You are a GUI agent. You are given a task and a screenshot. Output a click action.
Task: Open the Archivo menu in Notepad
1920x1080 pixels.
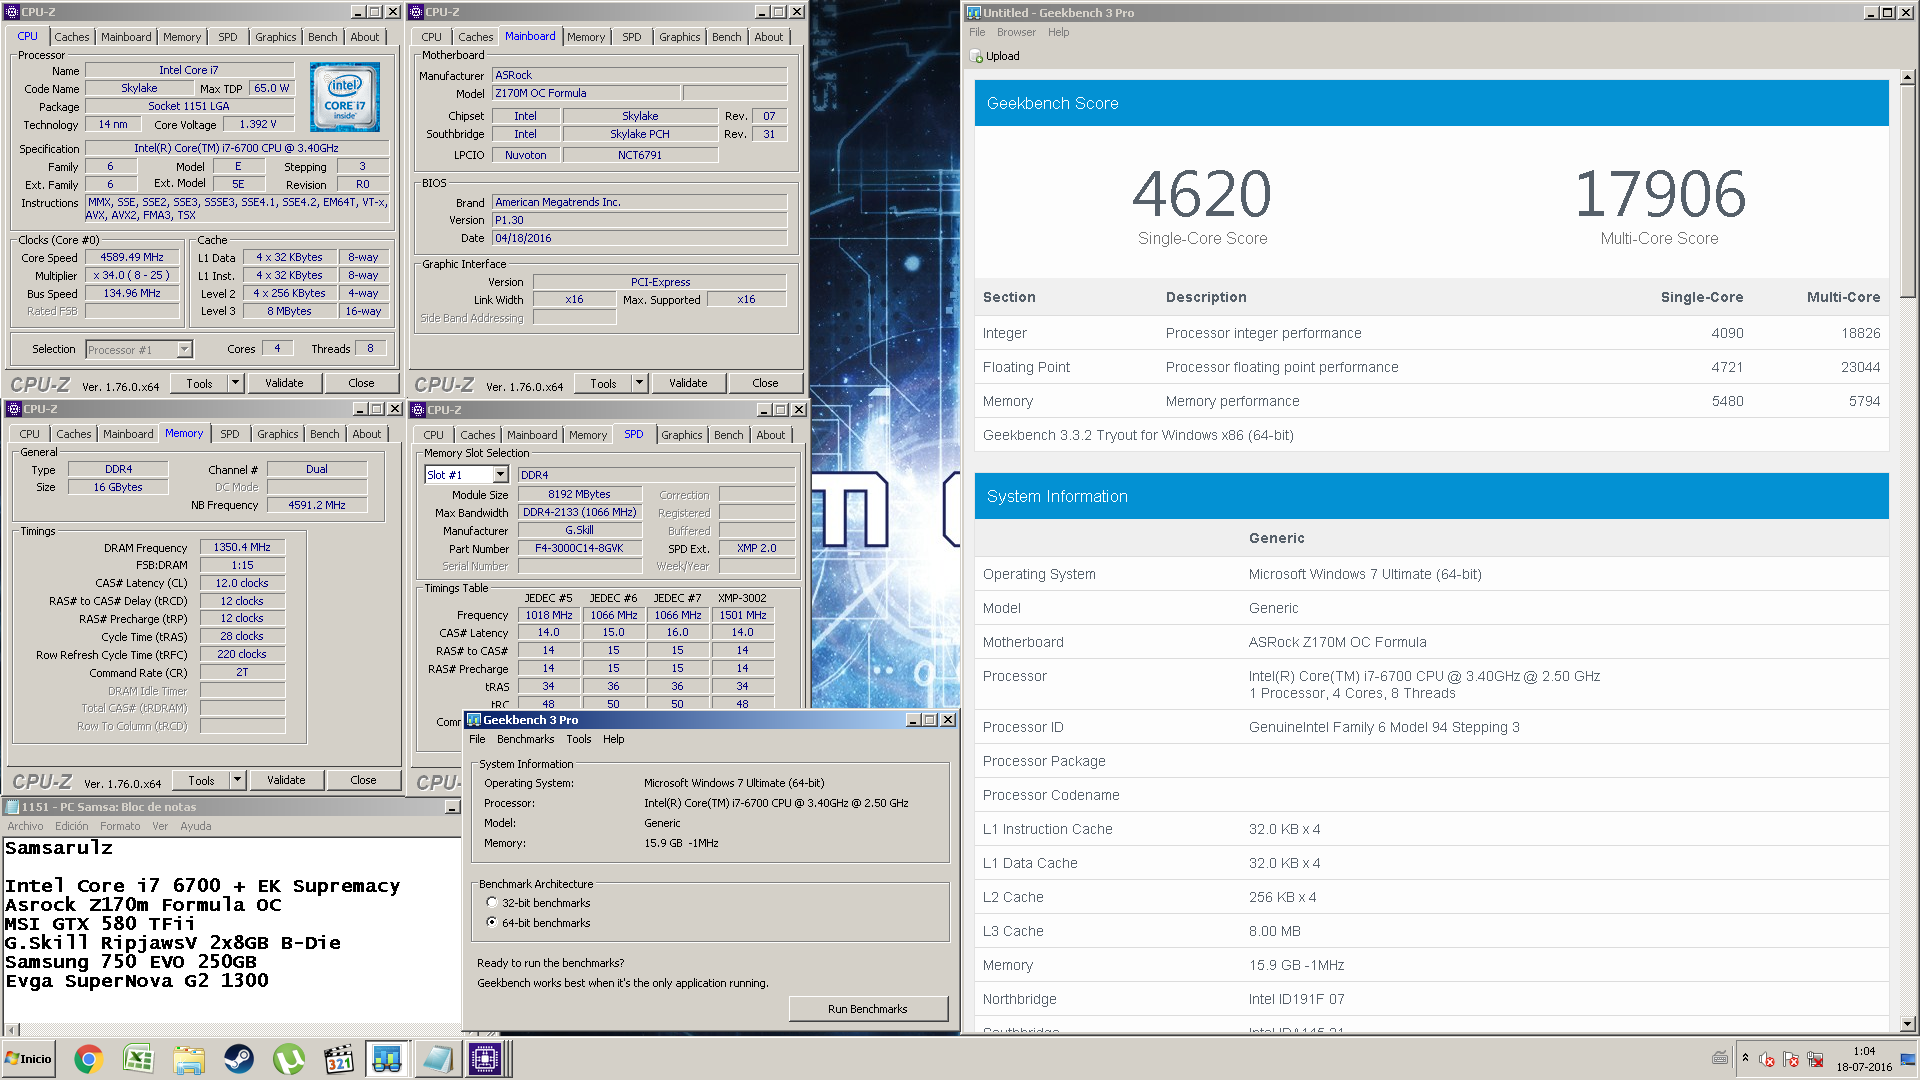coord(25,826)
